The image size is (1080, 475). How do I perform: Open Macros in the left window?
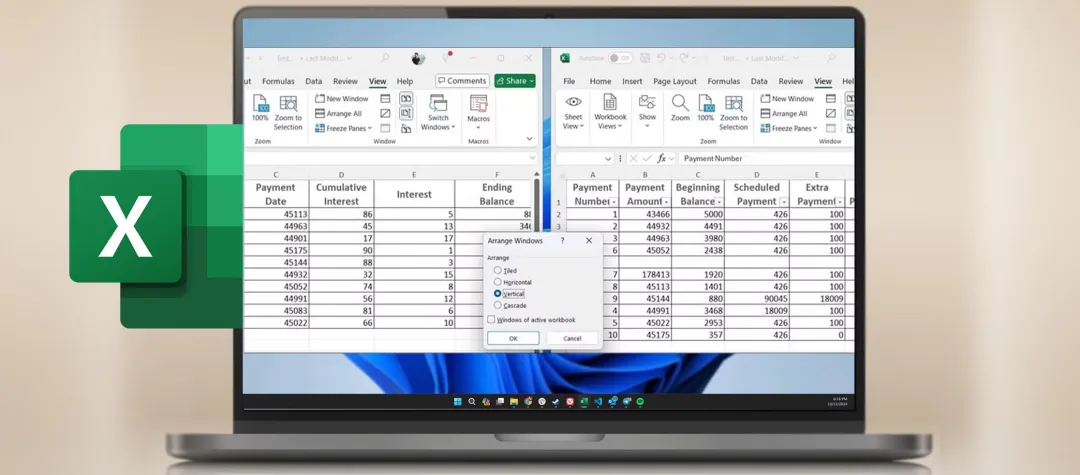[x=478, y=113]
